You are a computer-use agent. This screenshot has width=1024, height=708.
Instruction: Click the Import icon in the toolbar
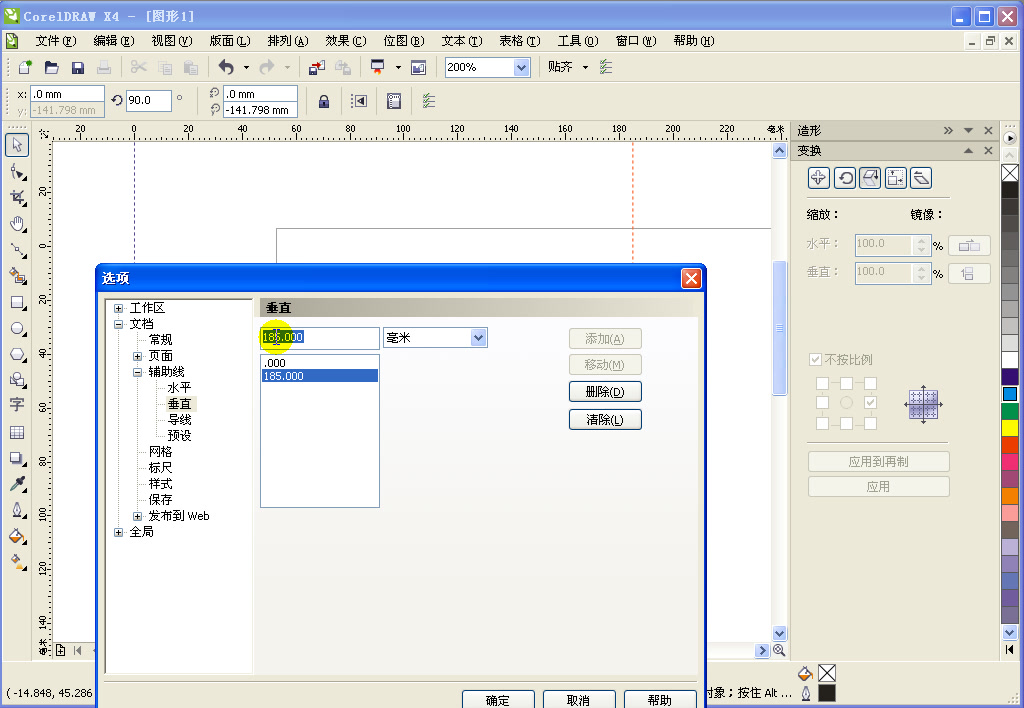pyautogui.click(x=317, y=67)
